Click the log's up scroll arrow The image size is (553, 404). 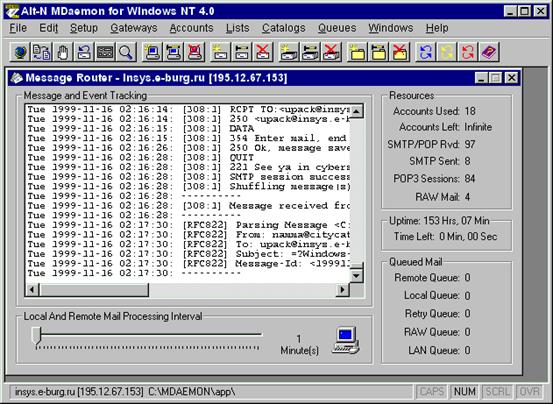tap(357, 111)
